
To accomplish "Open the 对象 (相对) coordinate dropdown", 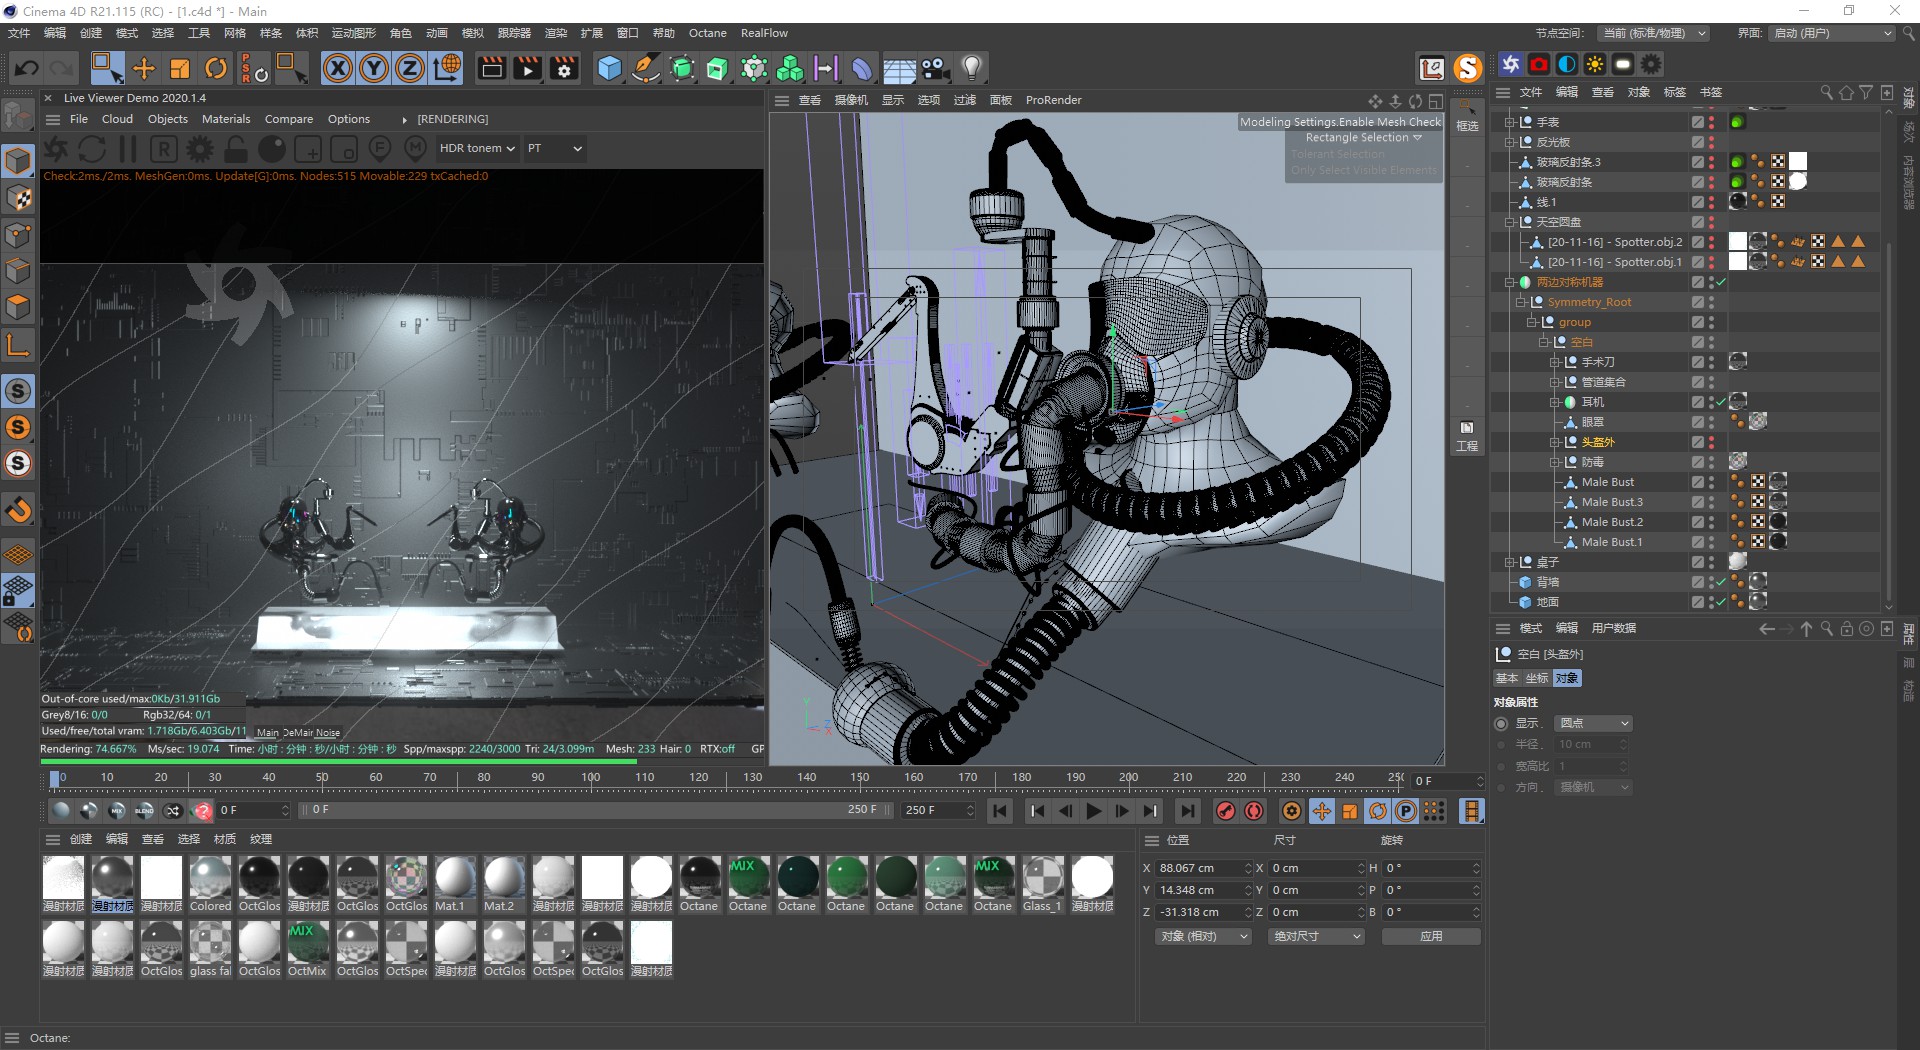I will point(1204,937).
